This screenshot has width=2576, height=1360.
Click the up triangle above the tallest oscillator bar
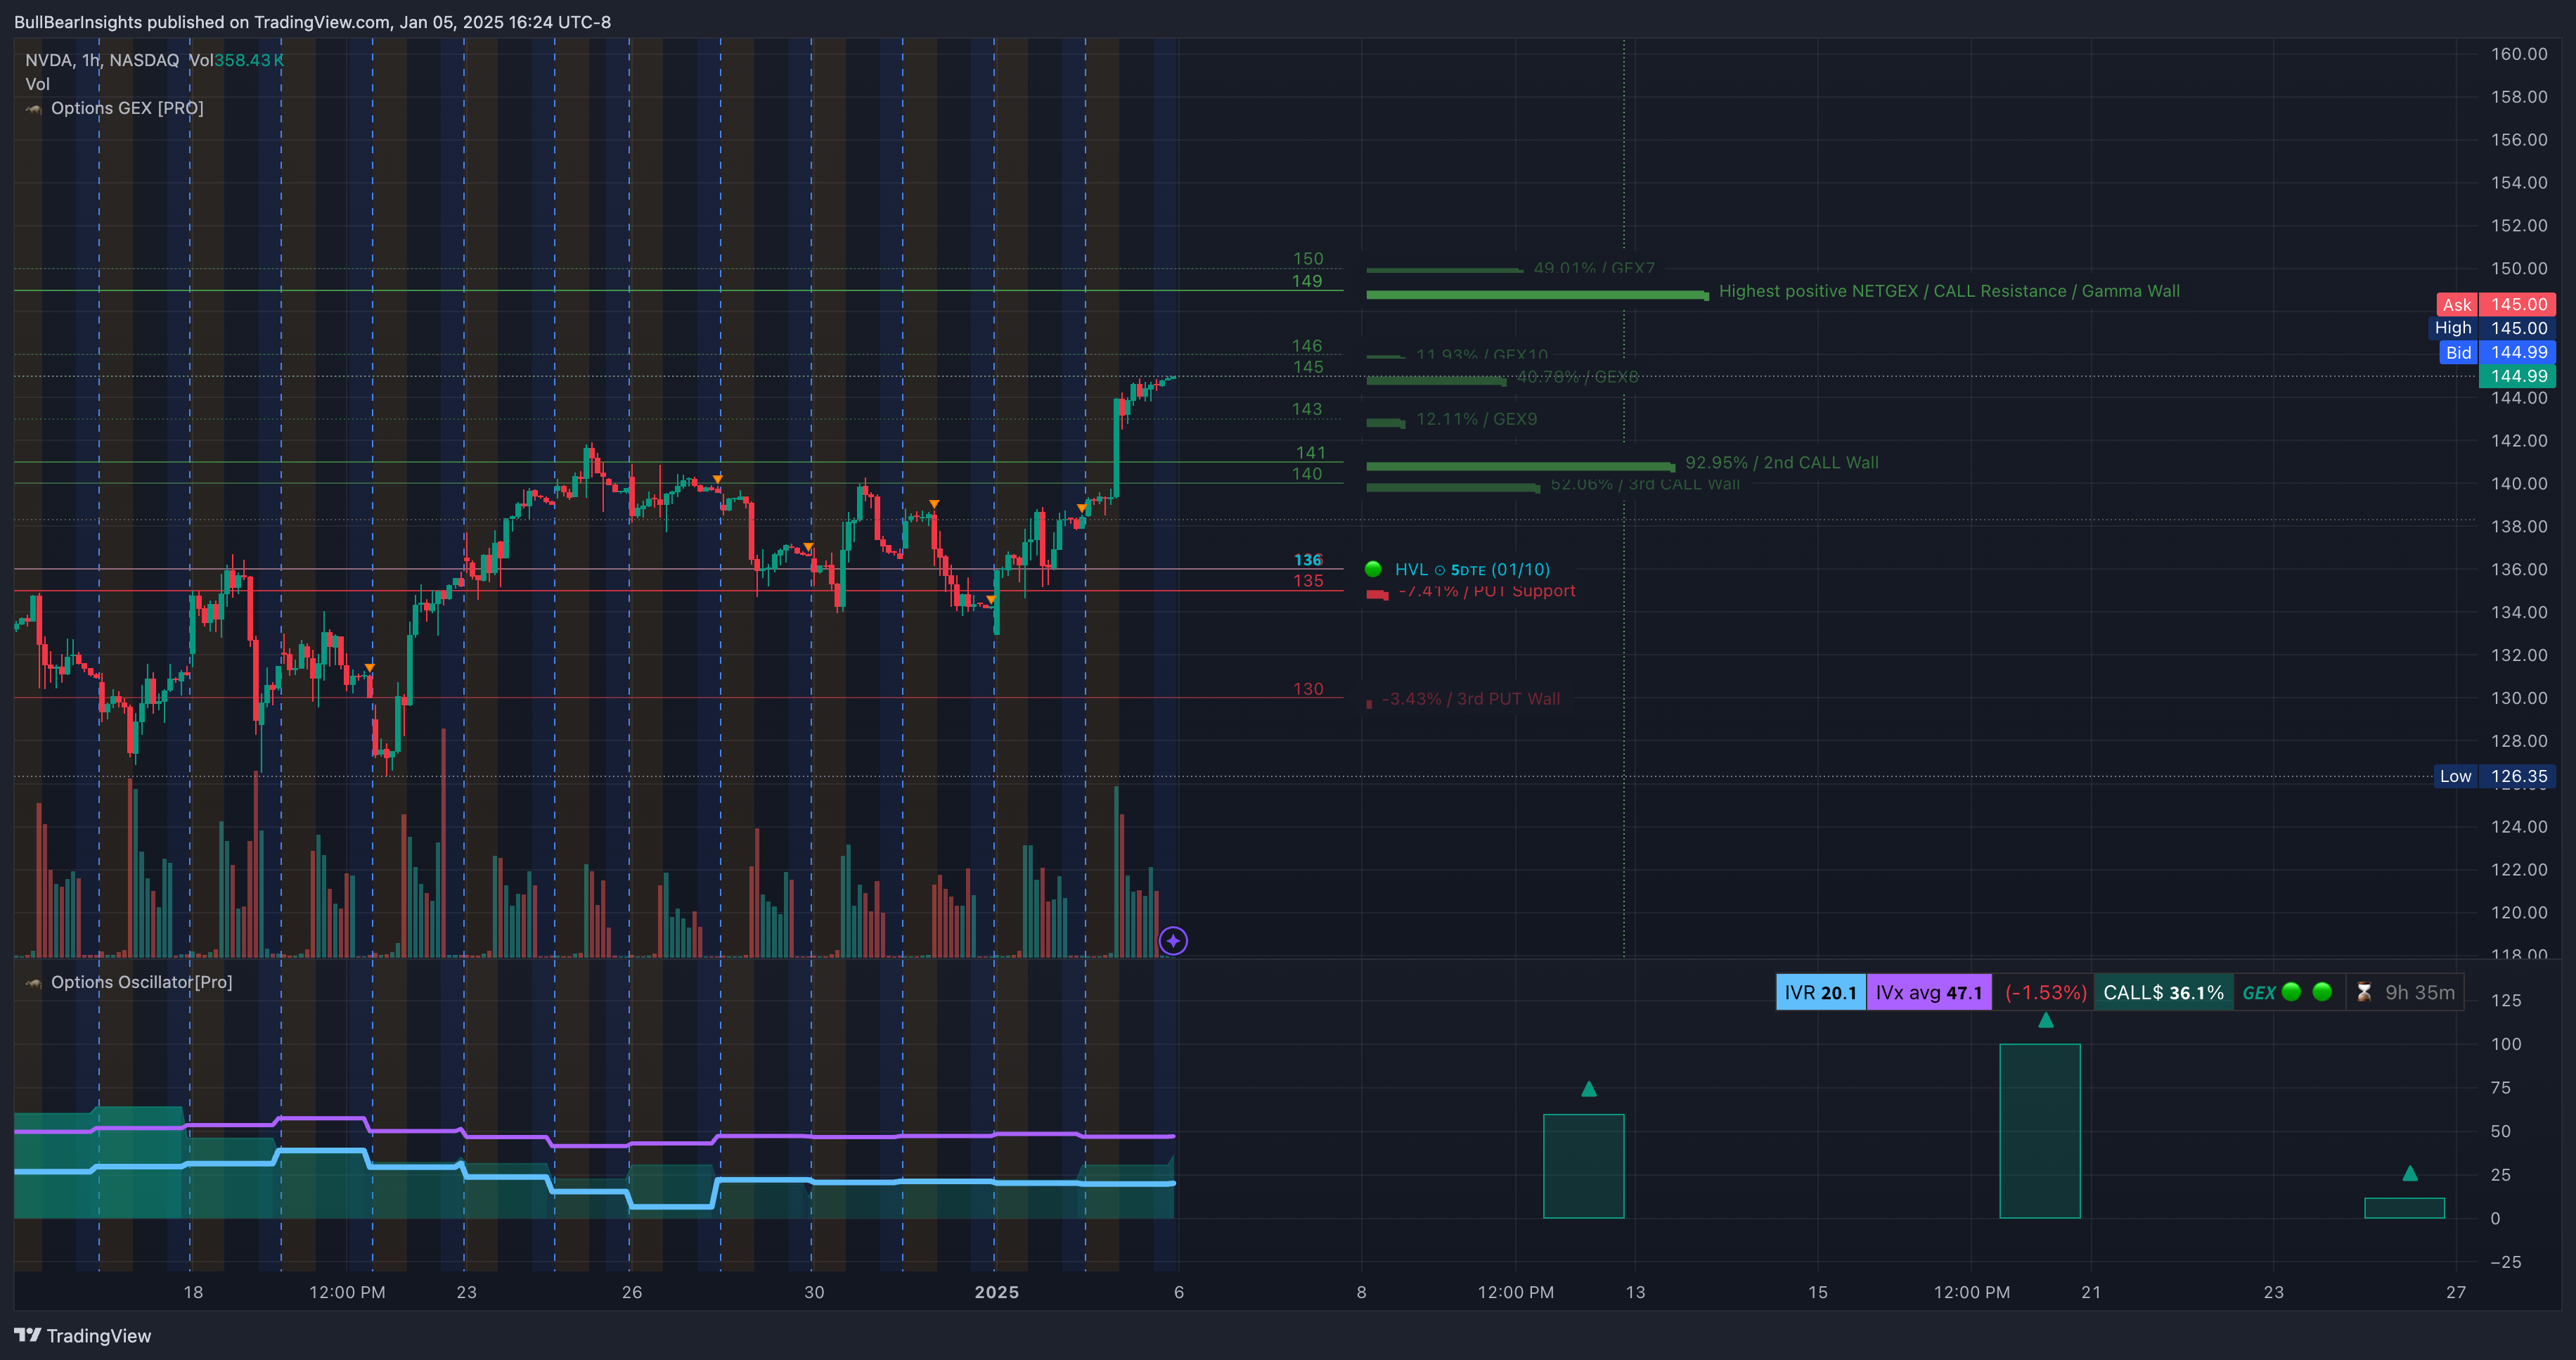click(2046, 1020)
